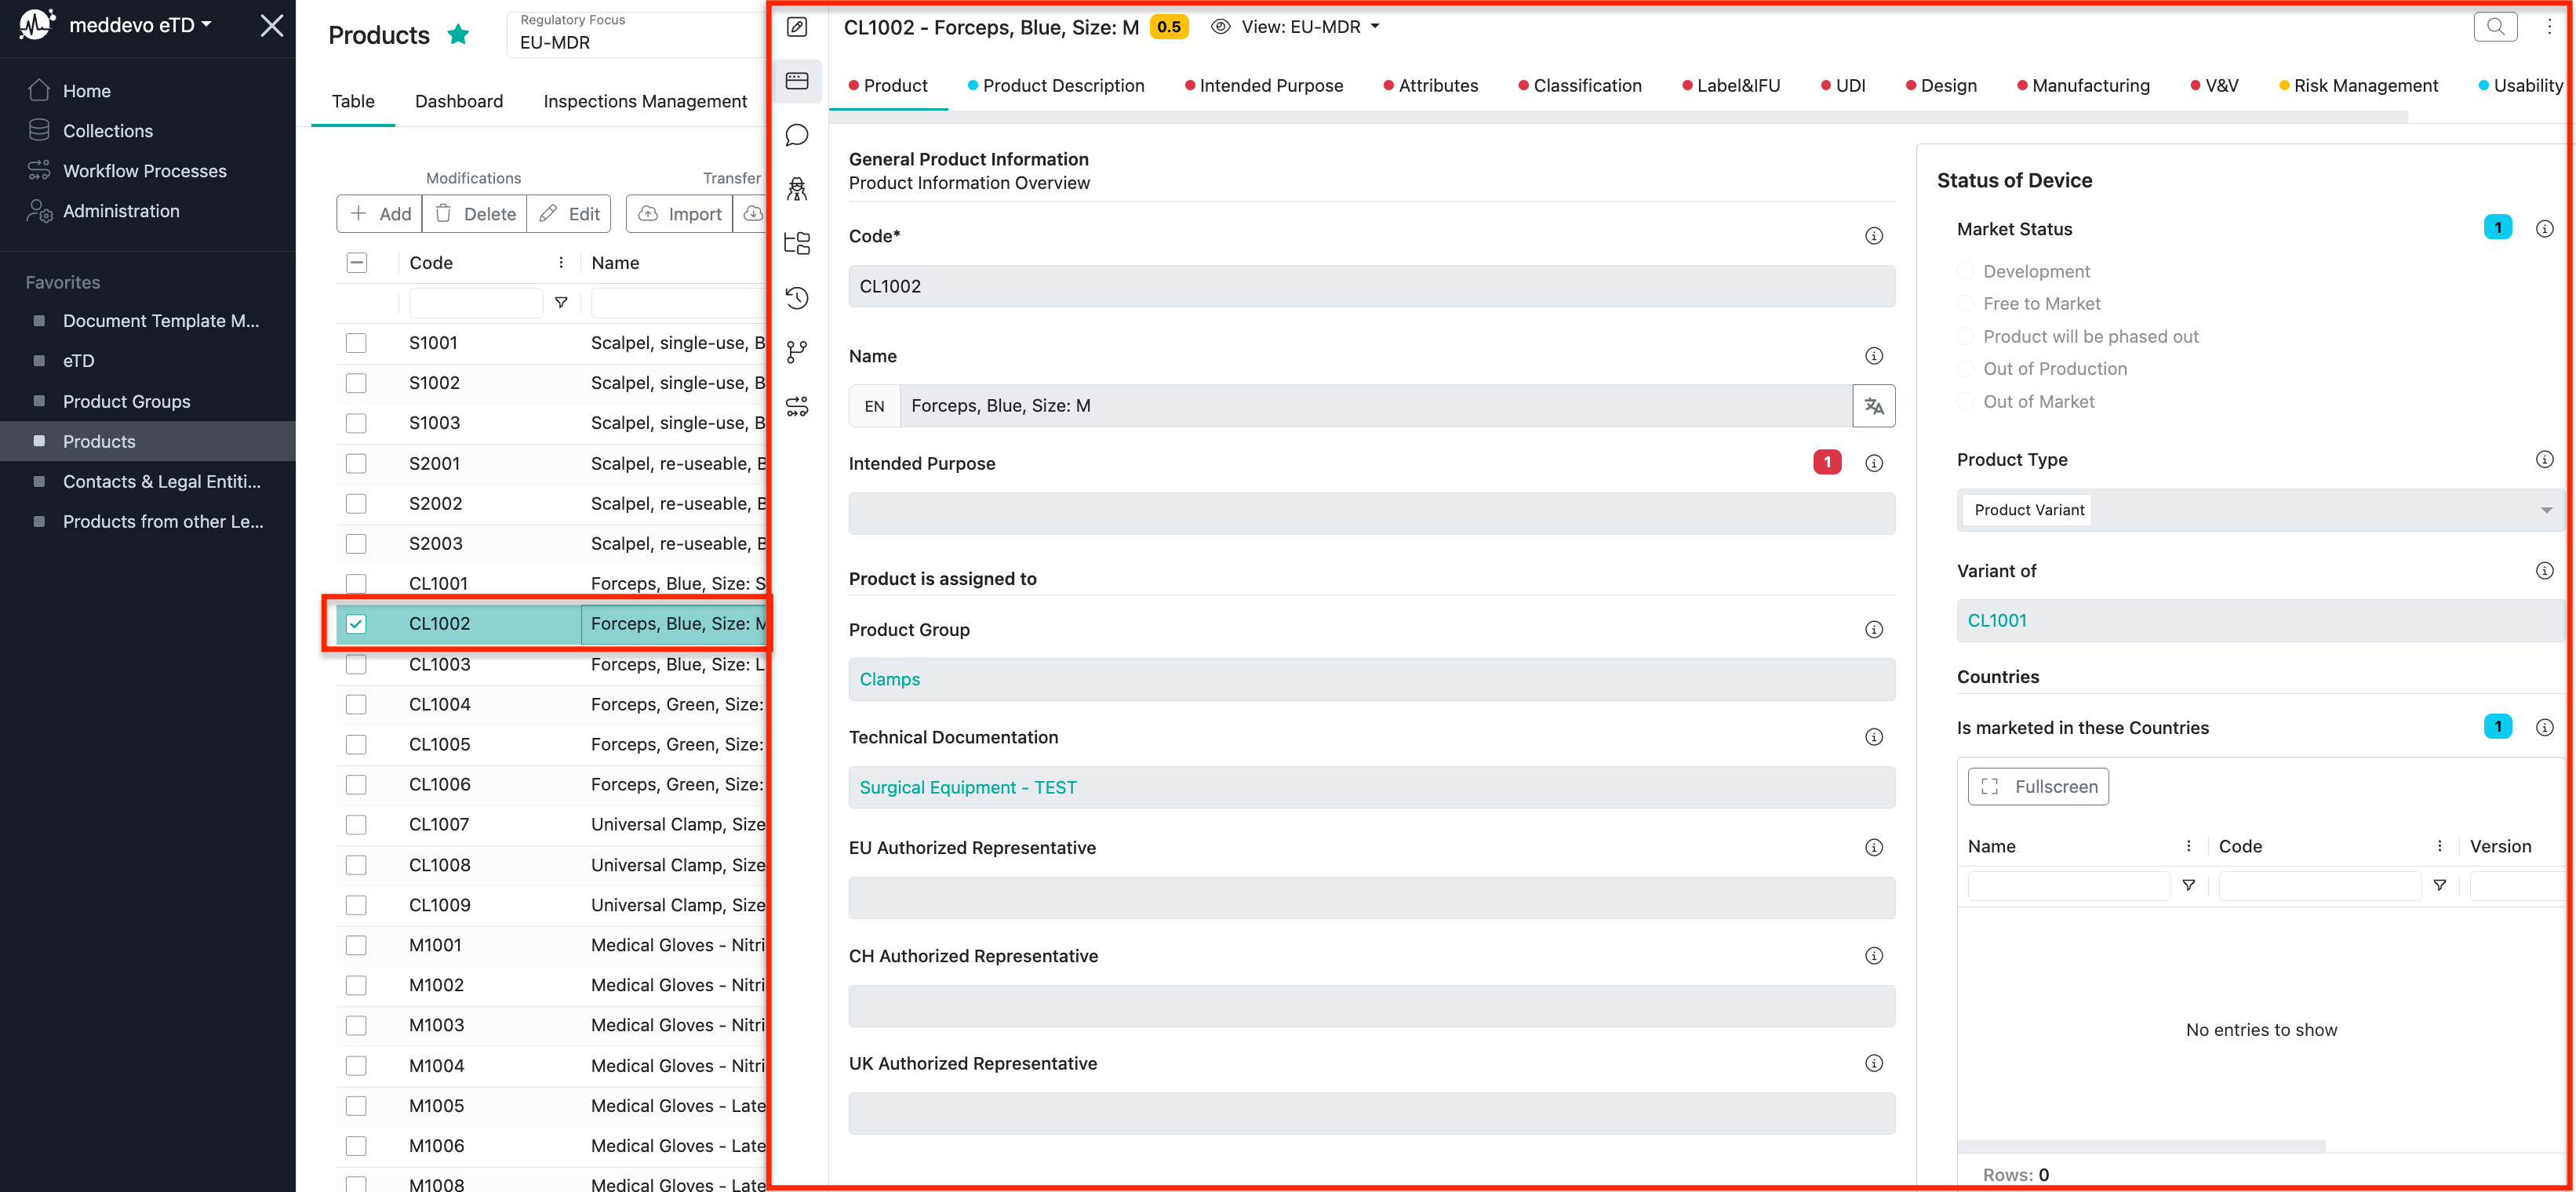This screenshot has height=1192, width=2576.
Task: Click the Code column filter input
Action: (475, 302)
